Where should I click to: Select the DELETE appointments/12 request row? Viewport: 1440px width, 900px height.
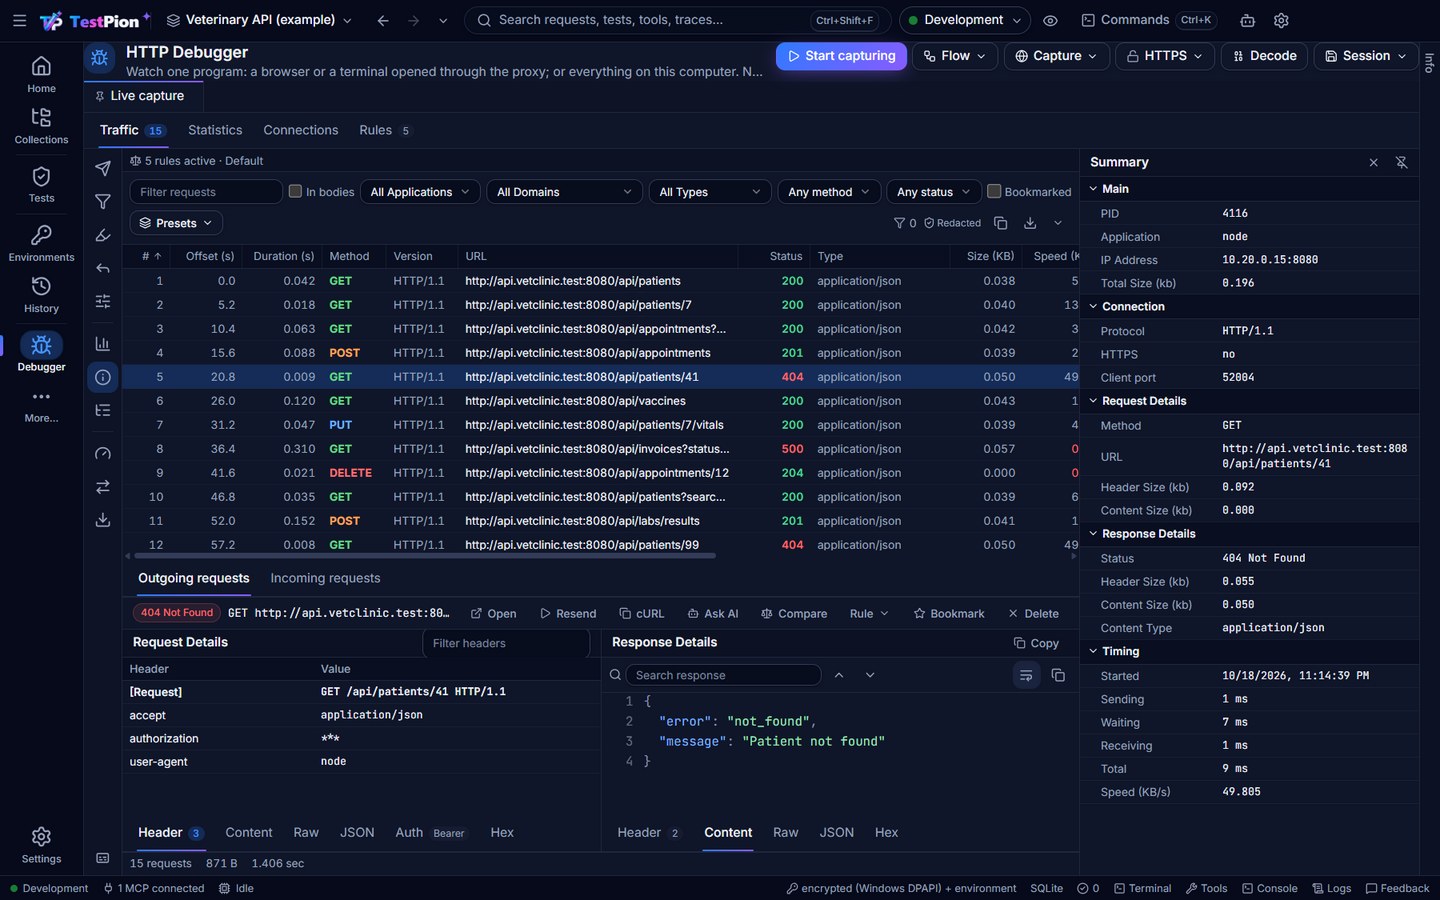click(x=601, y=473)
